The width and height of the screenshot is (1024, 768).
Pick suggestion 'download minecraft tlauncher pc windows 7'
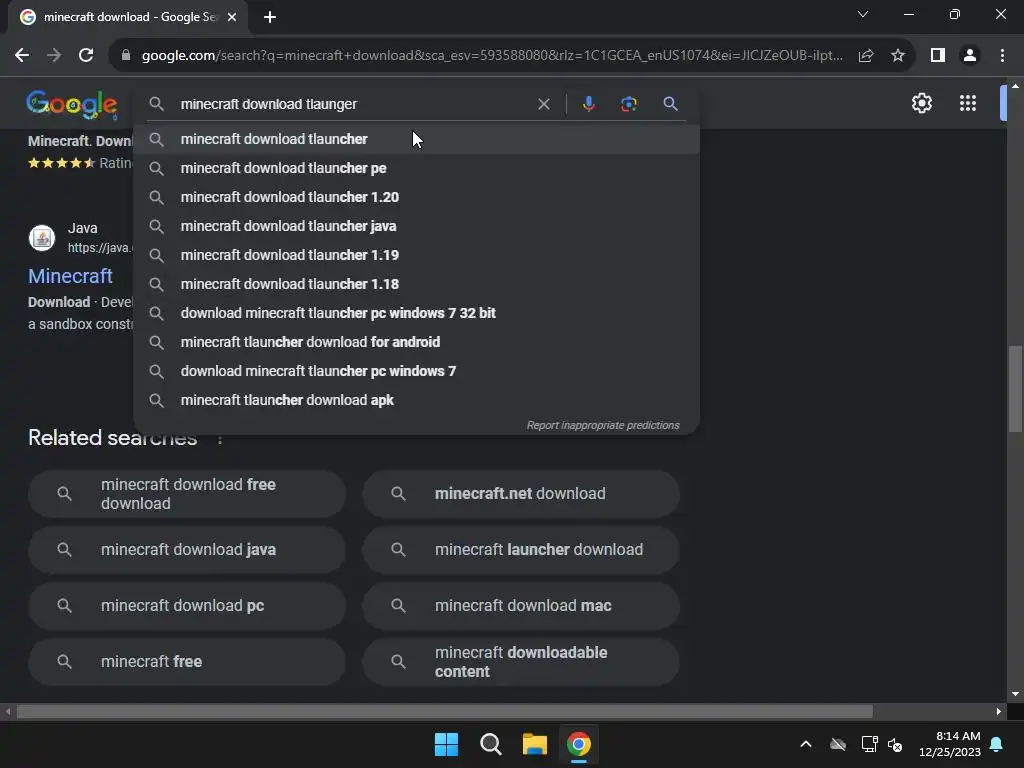[417, 371]
